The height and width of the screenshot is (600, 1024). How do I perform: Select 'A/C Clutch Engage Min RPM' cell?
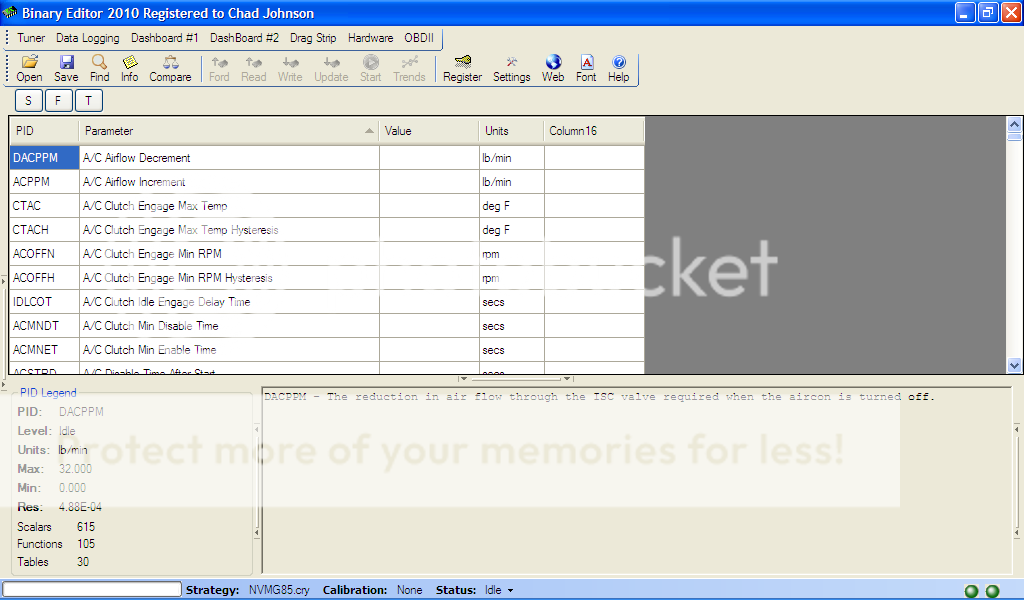click(229, 254)
